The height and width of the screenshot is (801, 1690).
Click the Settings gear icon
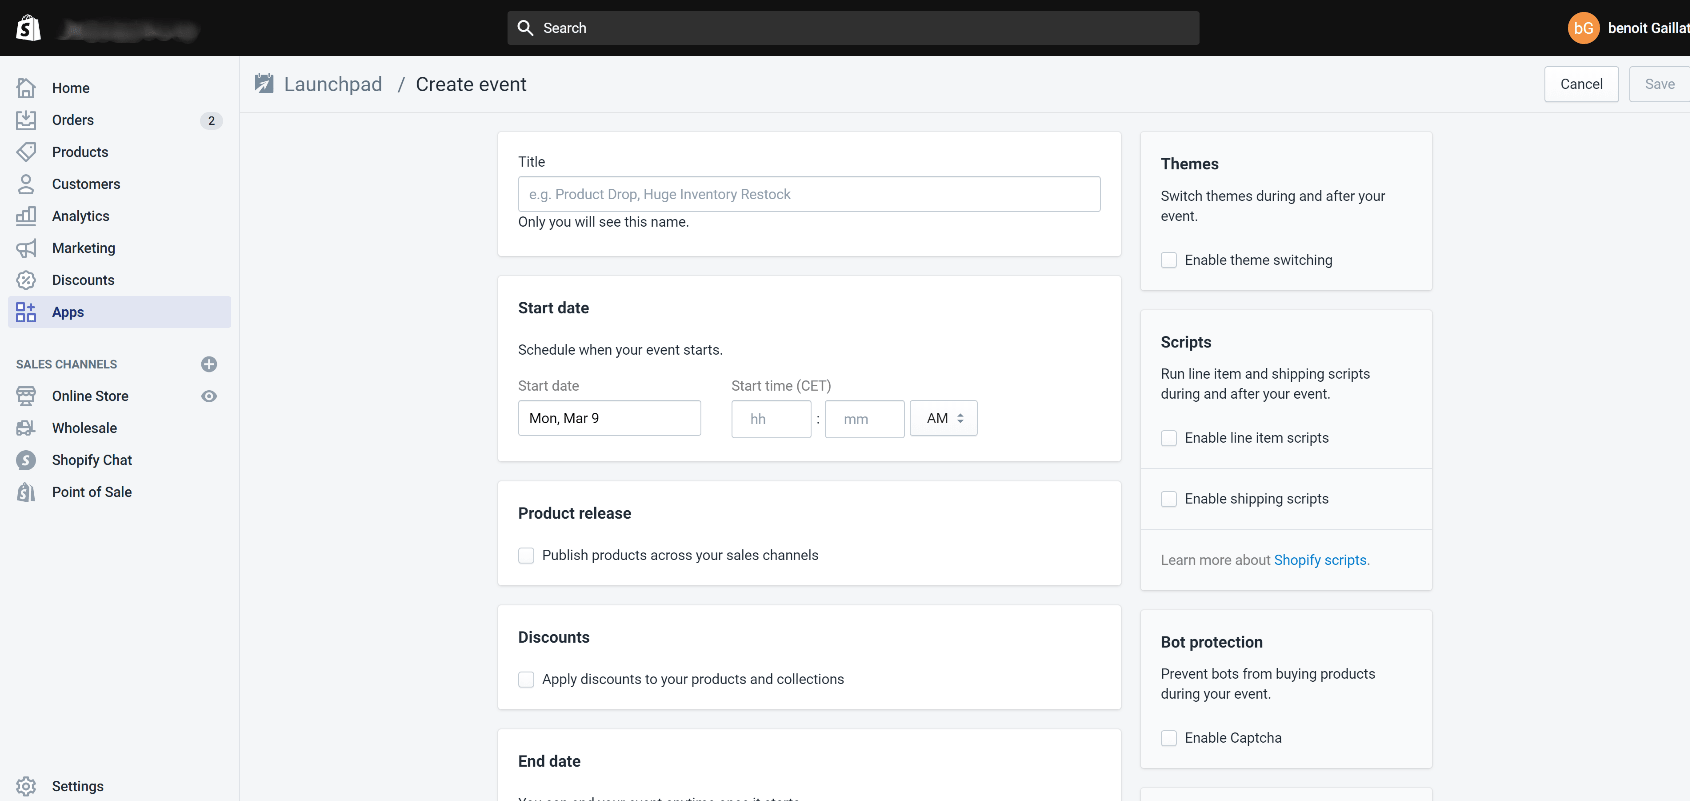coord(26,786)
